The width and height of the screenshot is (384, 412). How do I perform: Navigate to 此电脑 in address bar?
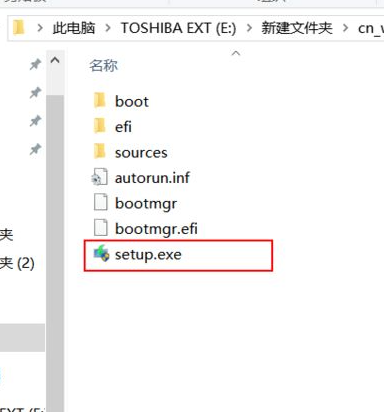(x=74, y=28)
